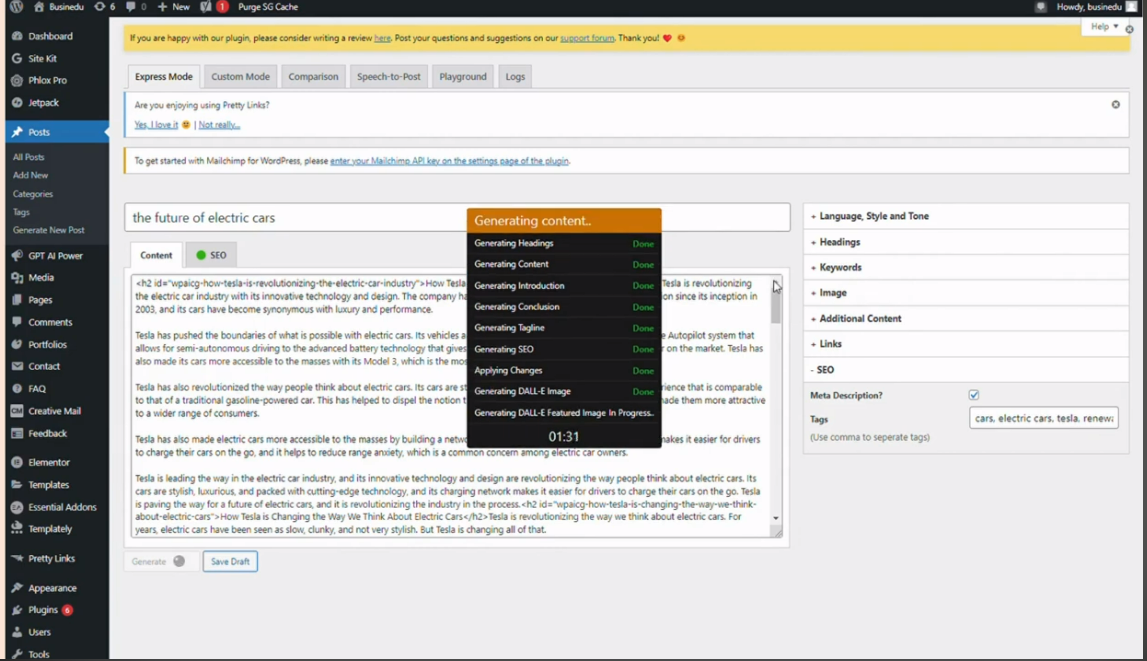Open the Dashboard sidebar item
The width and height of the screenshot is (1147, 661).
50,36
